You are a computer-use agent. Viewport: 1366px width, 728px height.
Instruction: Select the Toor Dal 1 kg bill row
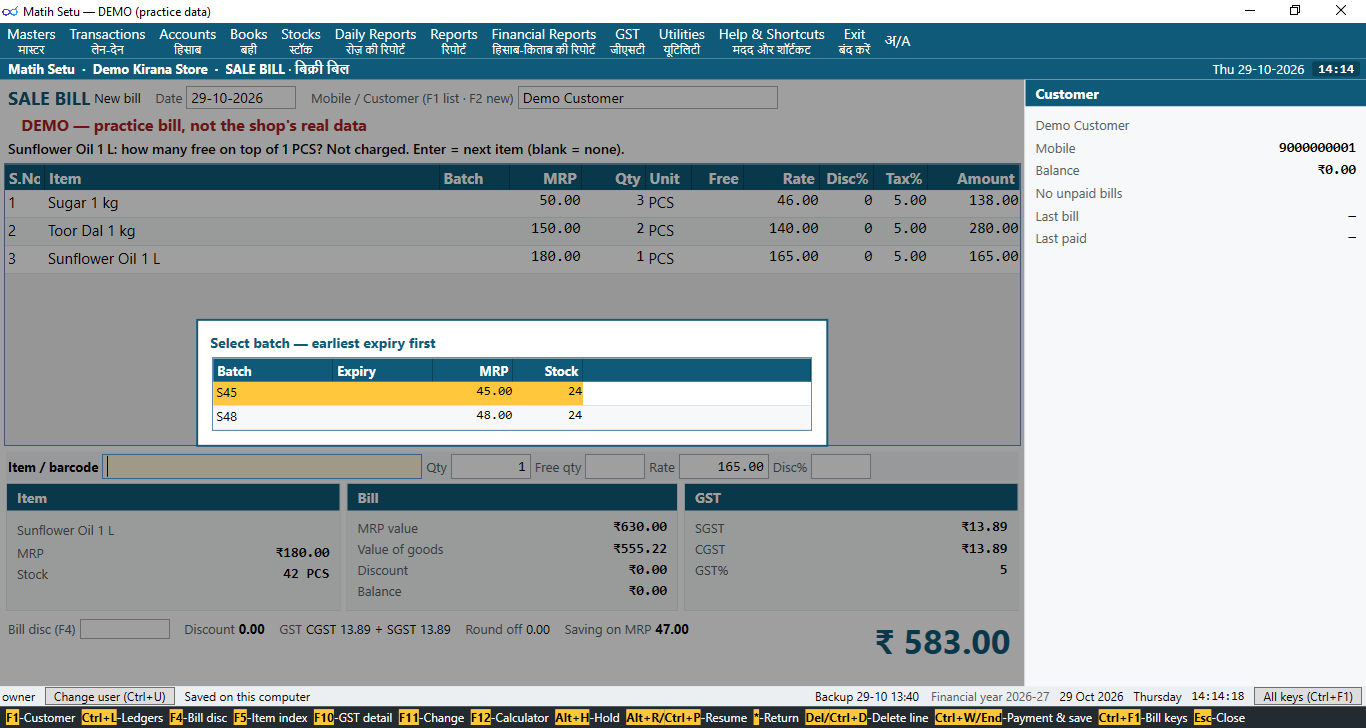point(513,231)
